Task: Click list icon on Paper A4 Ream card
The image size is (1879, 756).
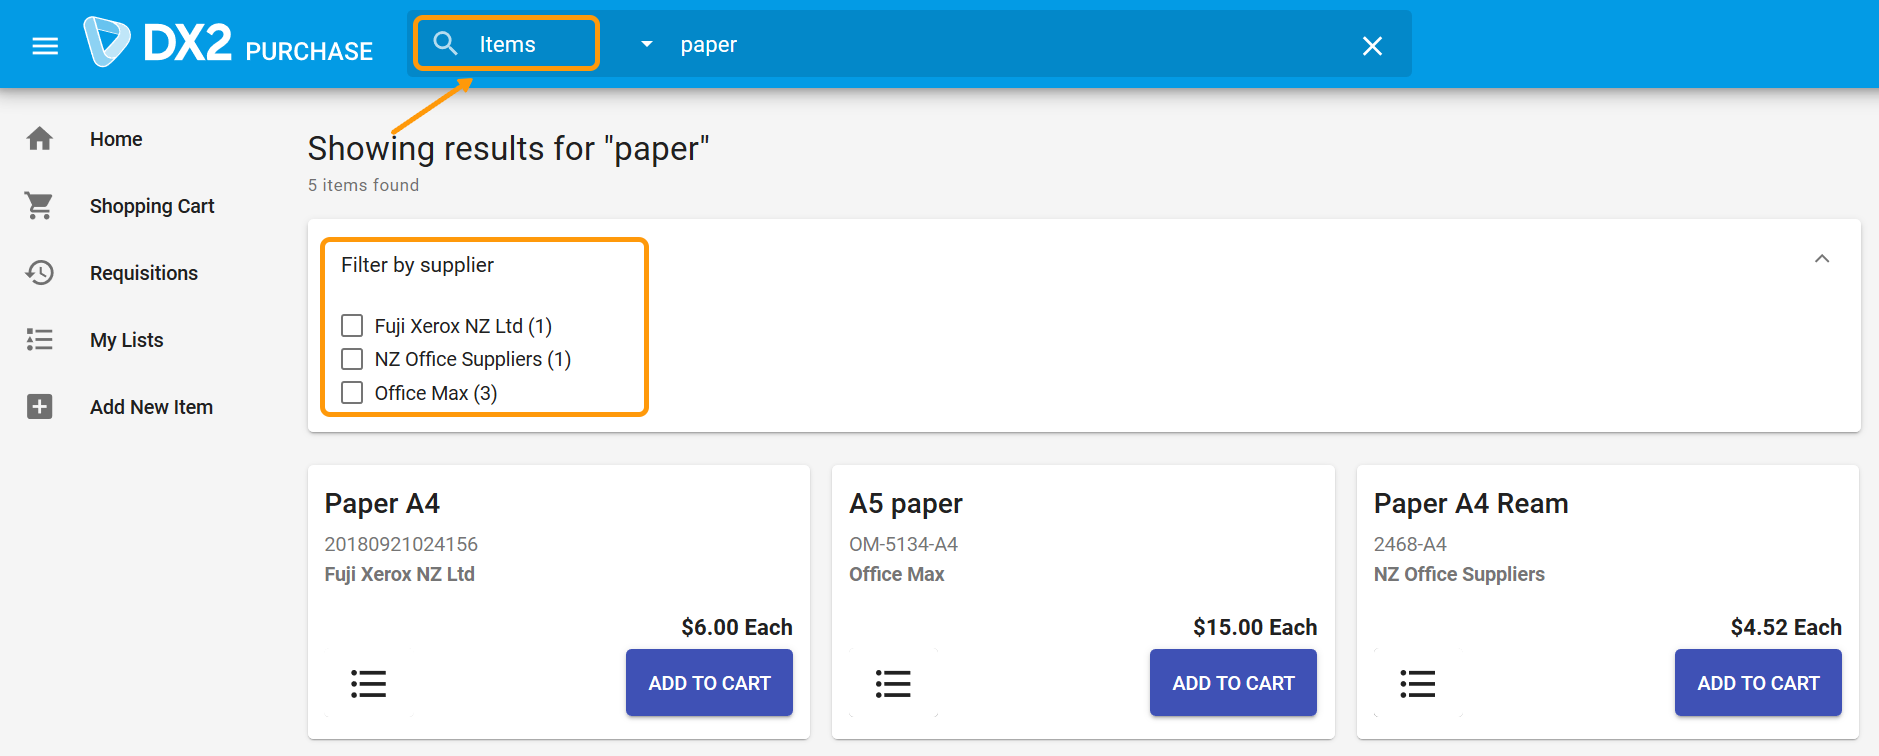Action: [1417, 684]
